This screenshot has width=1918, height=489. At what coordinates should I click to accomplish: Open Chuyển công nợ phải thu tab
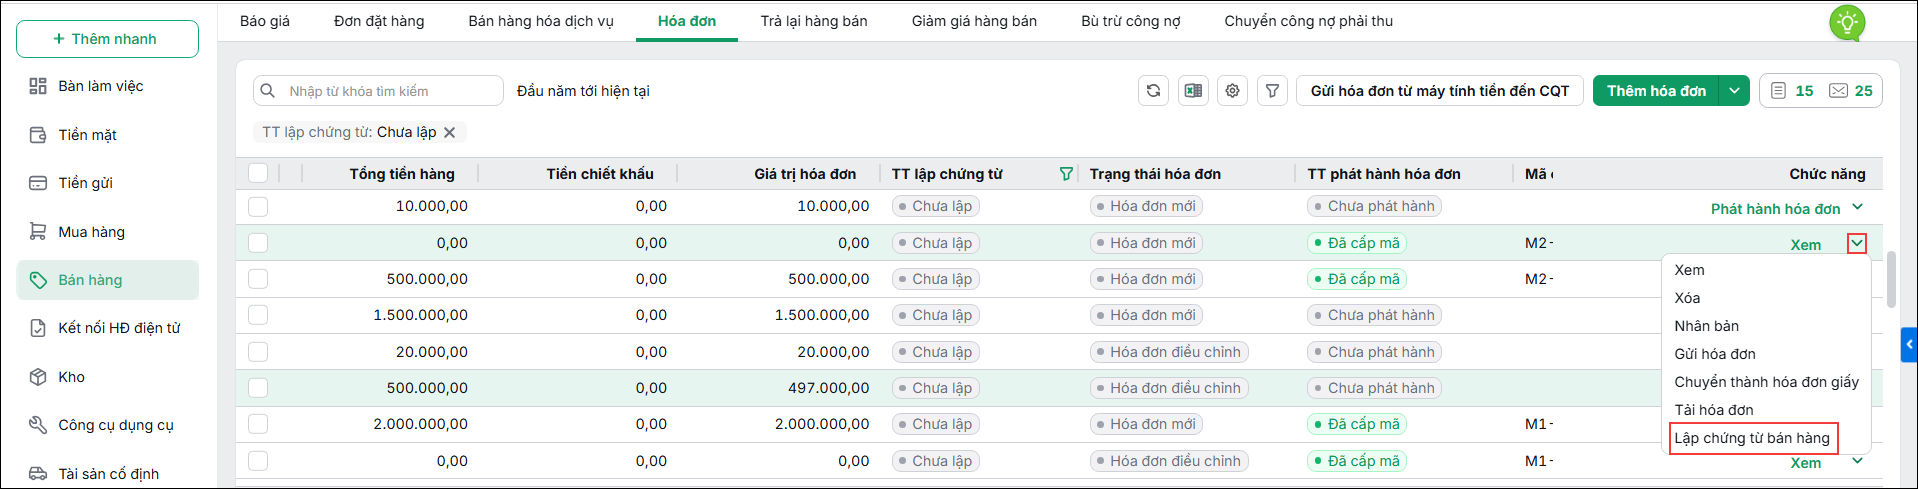click(x=1309, y=21)
